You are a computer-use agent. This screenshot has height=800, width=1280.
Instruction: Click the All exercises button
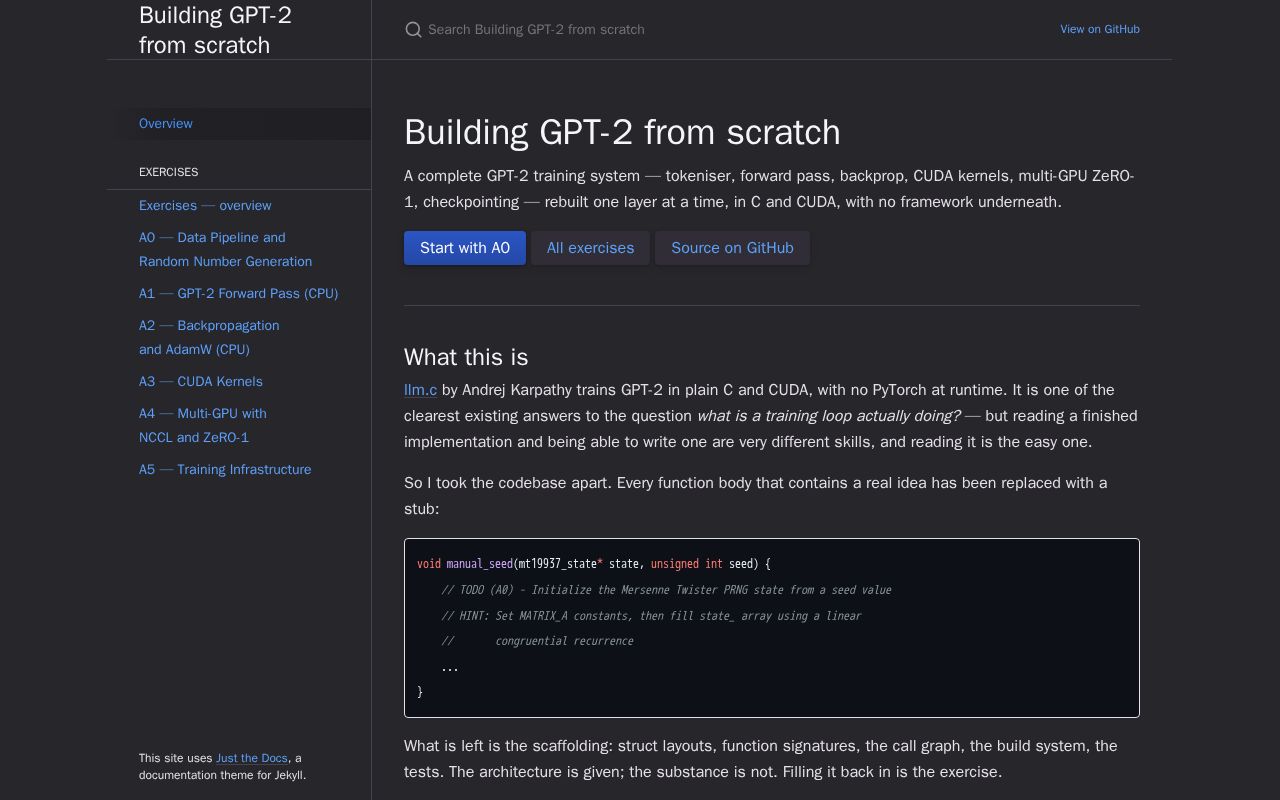[590, 248]
